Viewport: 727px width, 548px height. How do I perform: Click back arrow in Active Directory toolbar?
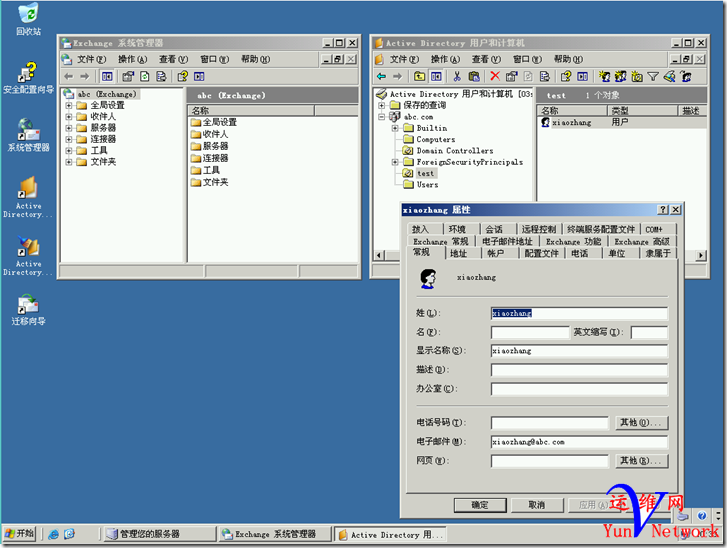(382, 76)
